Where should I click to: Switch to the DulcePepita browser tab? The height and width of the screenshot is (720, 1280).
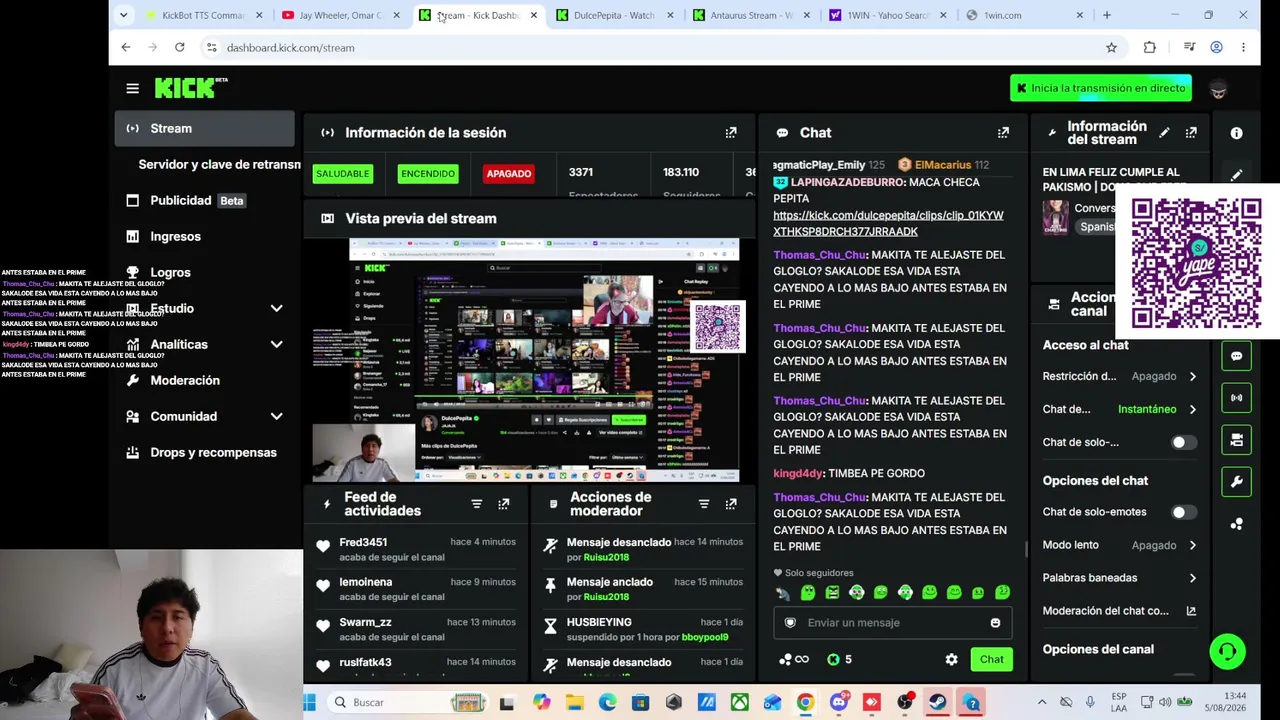click(614, 15)
